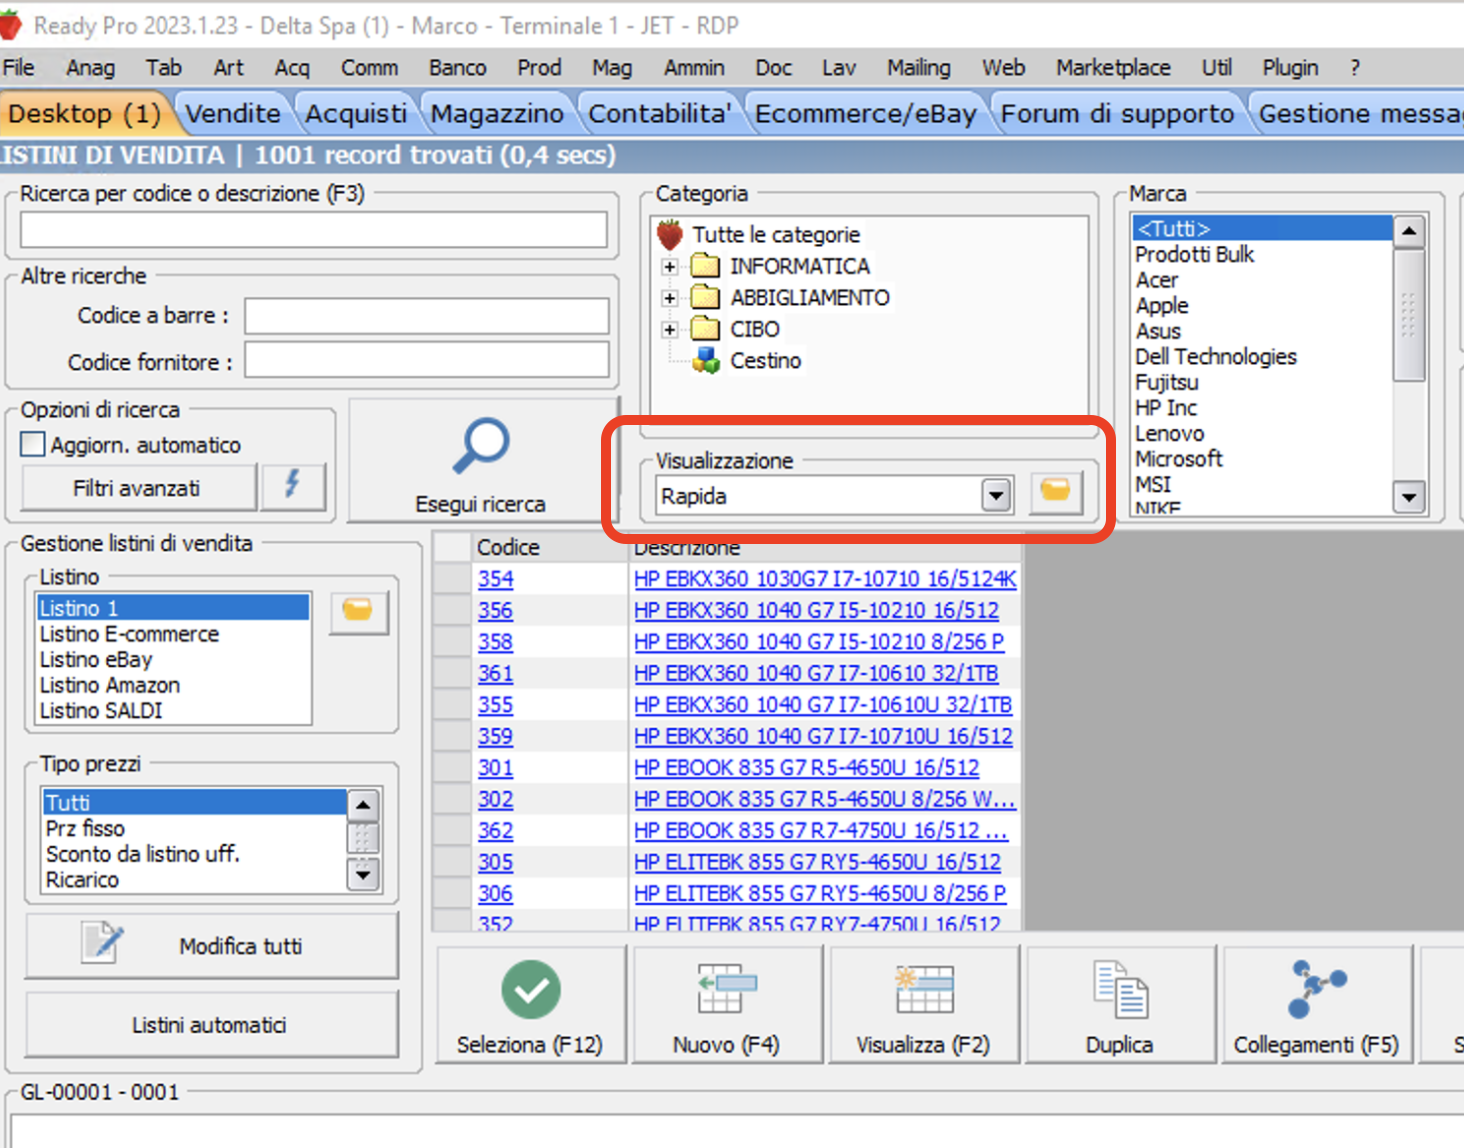Click the Marca list scrollbar thumb

[1409, 315]
